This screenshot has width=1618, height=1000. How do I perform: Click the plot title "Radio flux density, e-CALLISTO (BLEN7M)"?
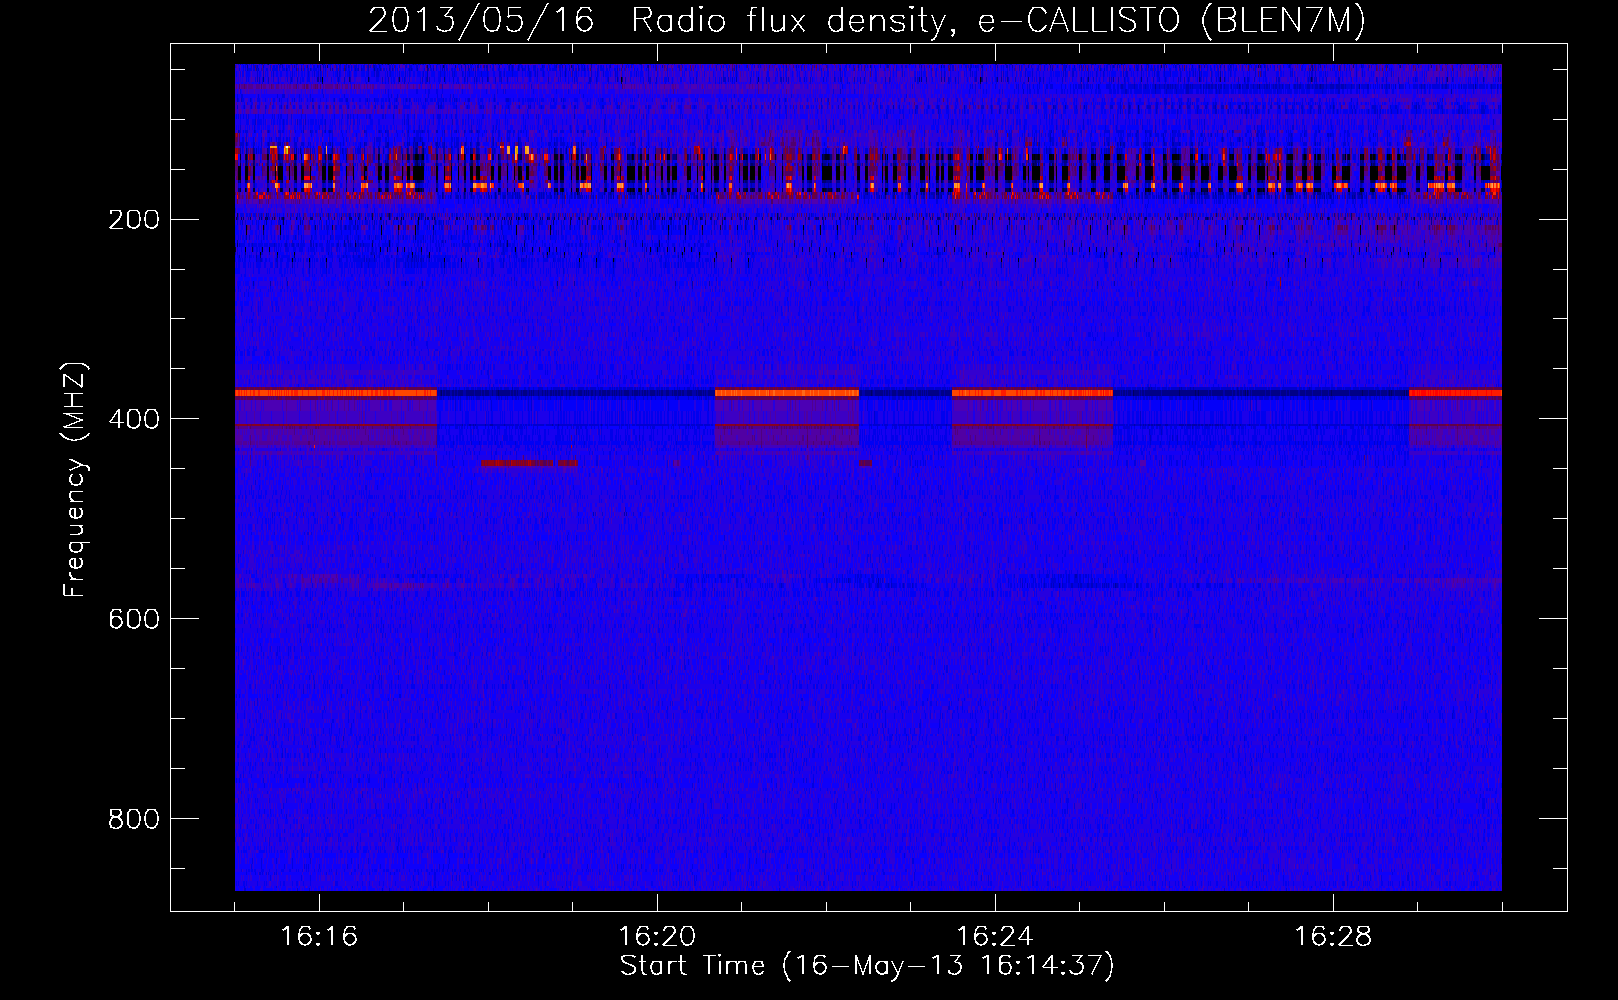click(998, 21)
